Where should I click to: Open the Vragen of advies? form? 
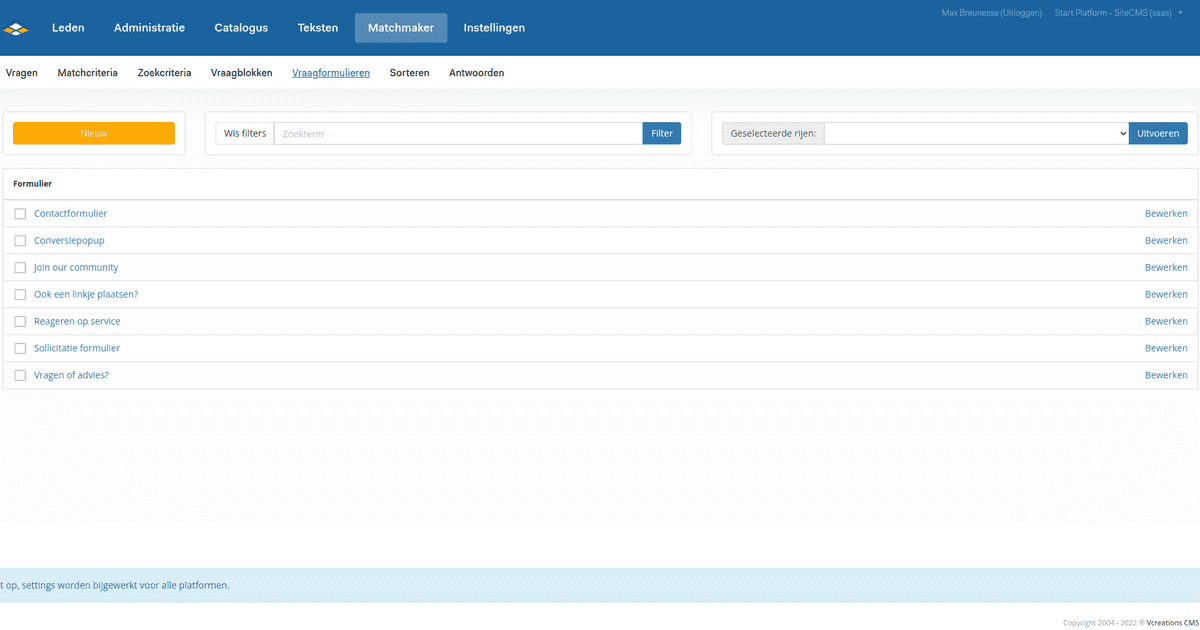[x=71, y=374]
